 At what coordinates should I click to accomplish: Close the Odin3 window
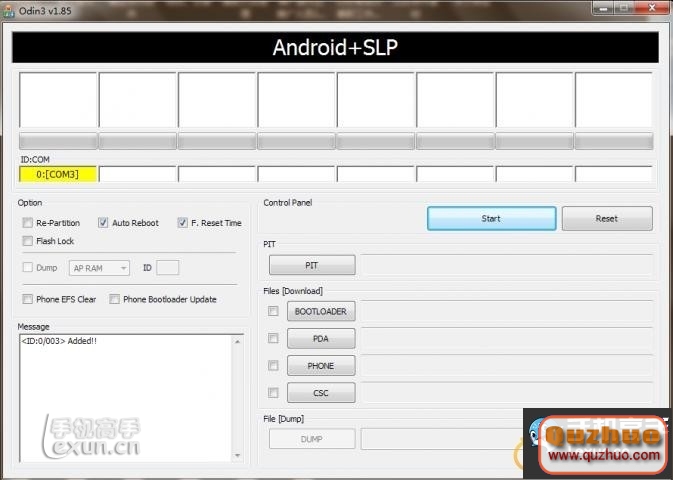652,8
